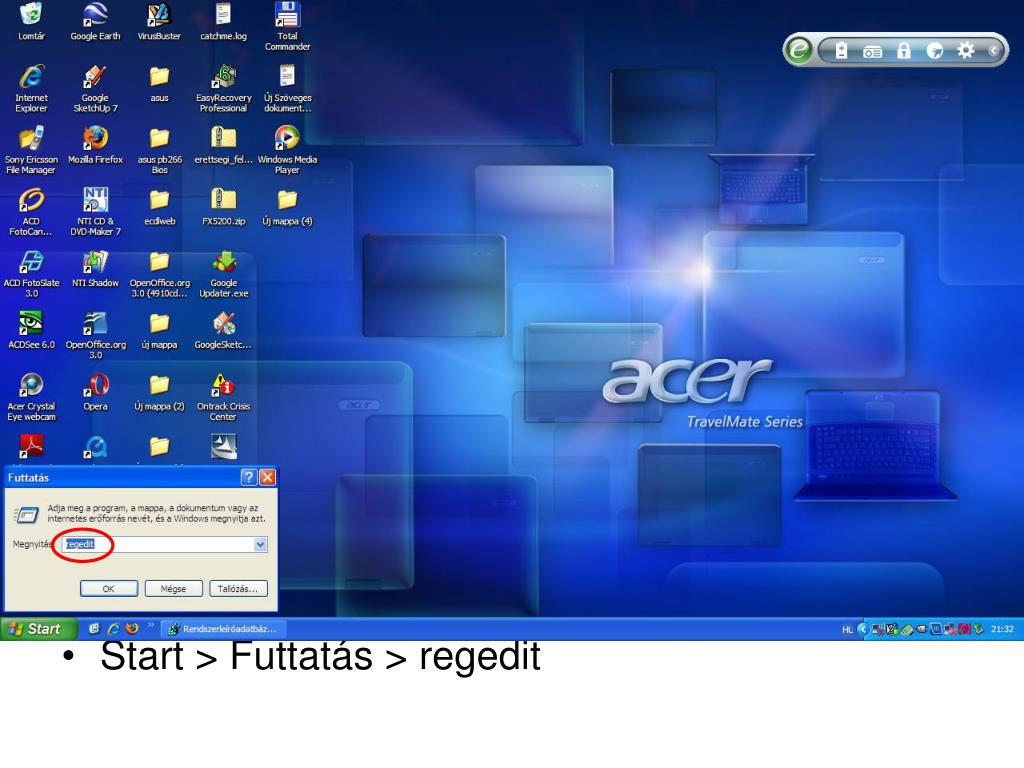Image resolution: width=1024 pixels, height=768 pixels.
Task: Select the catchme.log file icon
Action: [223, 21]
